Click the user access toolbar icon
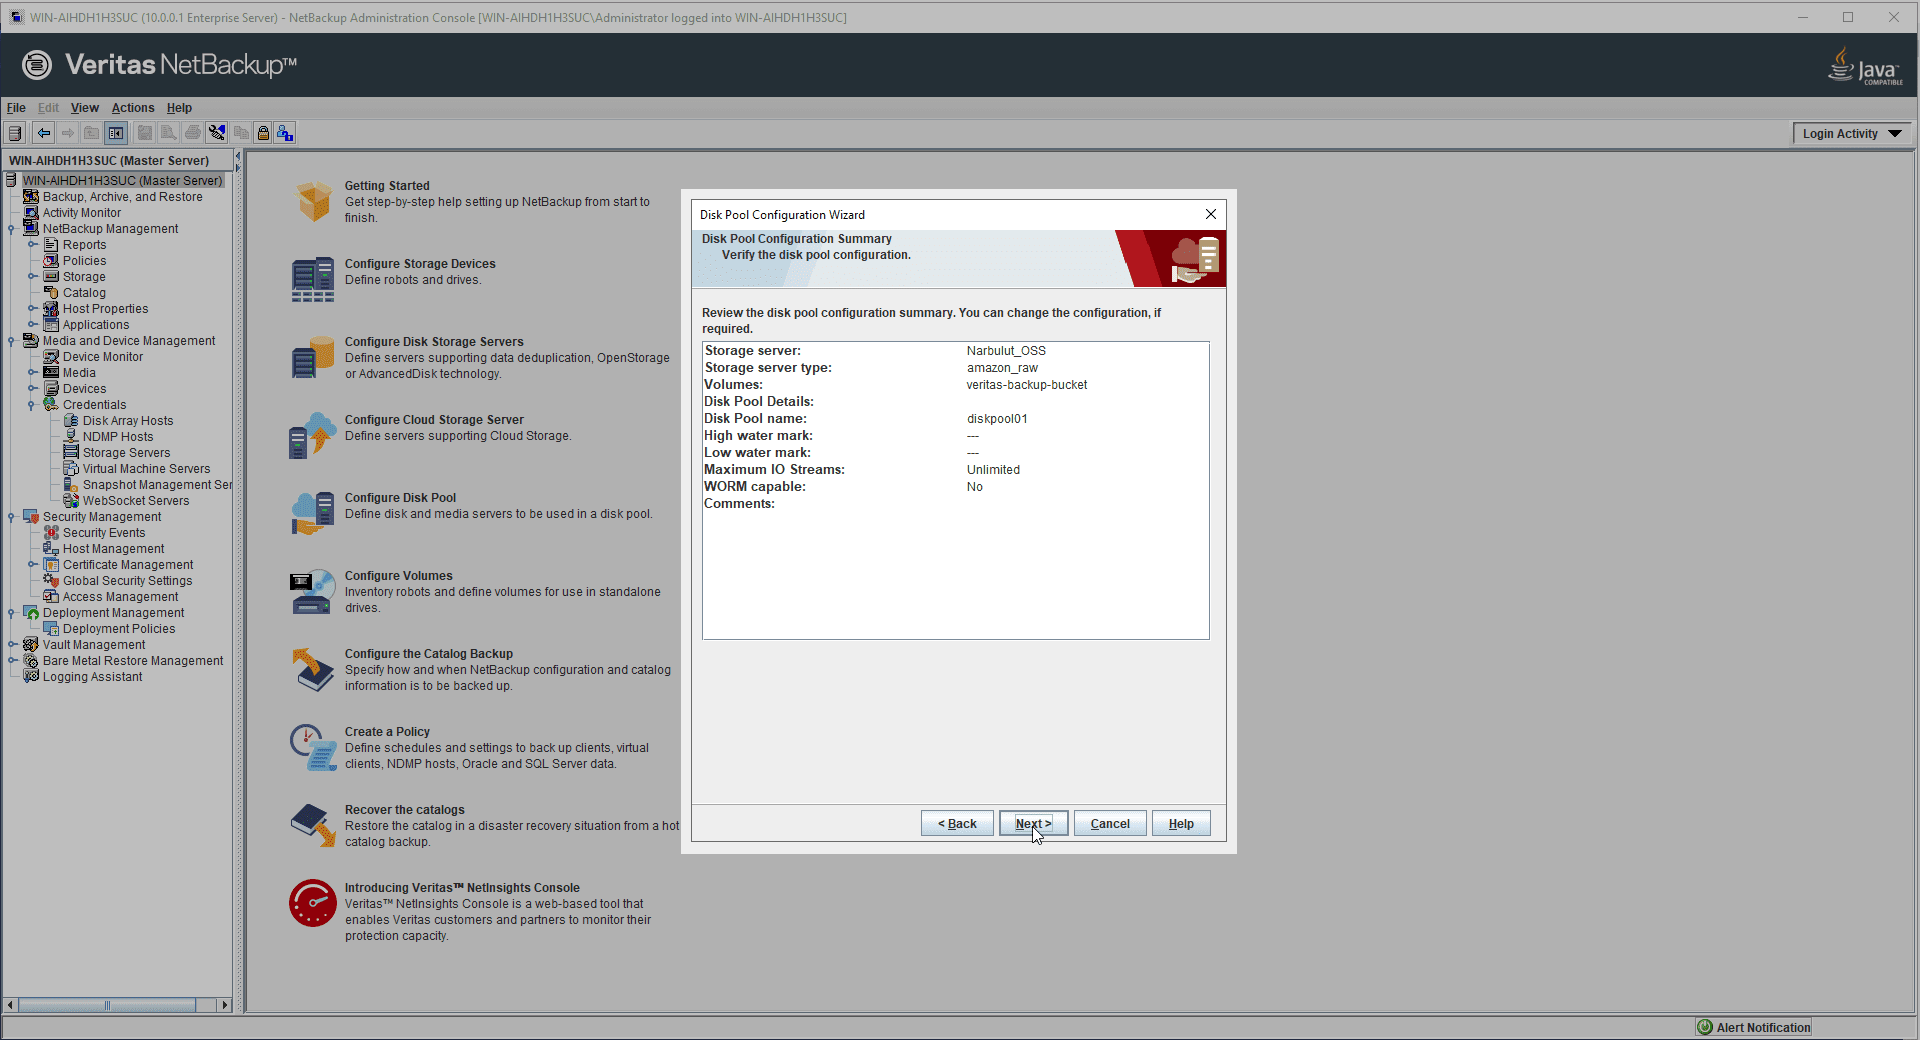 [285, 133]
